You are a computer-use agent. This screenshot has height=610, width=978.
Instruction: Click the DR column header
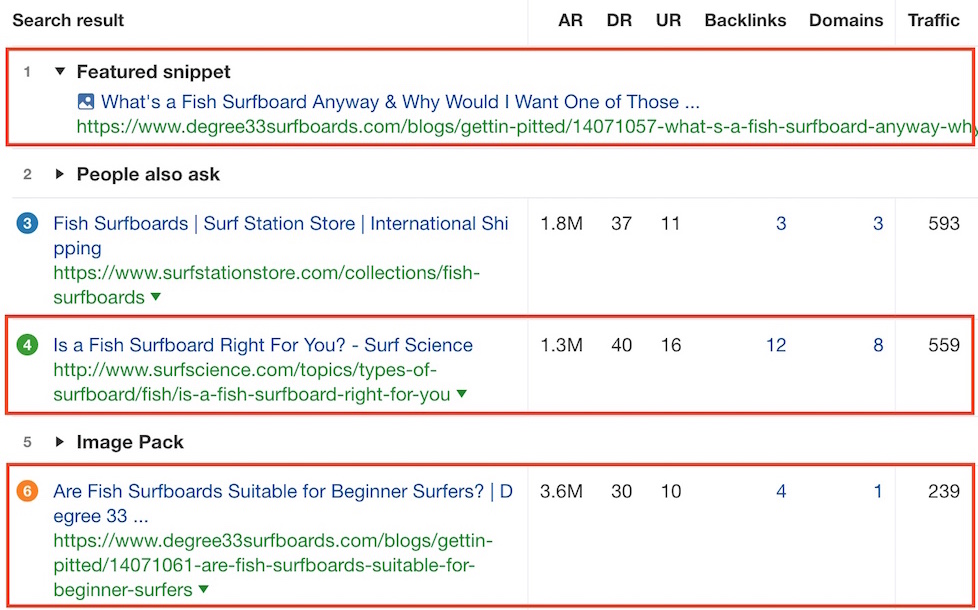coord(619,20)
